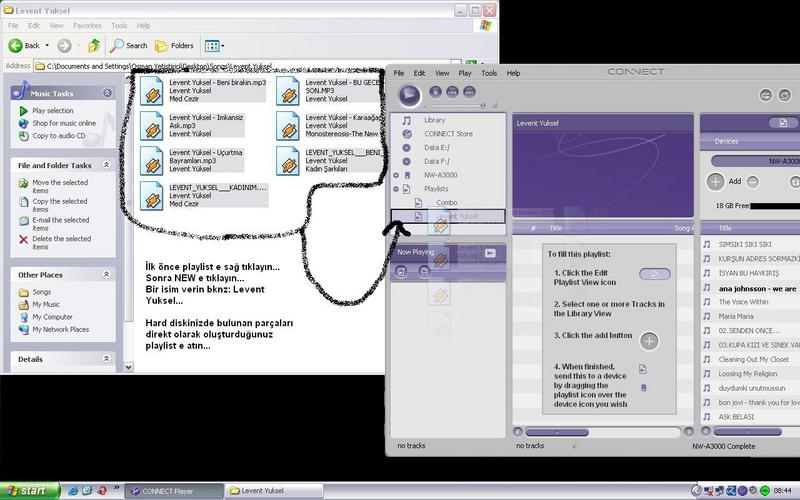Image resolution: width=800 pixels, height=500 pixels.
Task: Start playback with the large Play button in CONNECT
Action: point(409,95)
